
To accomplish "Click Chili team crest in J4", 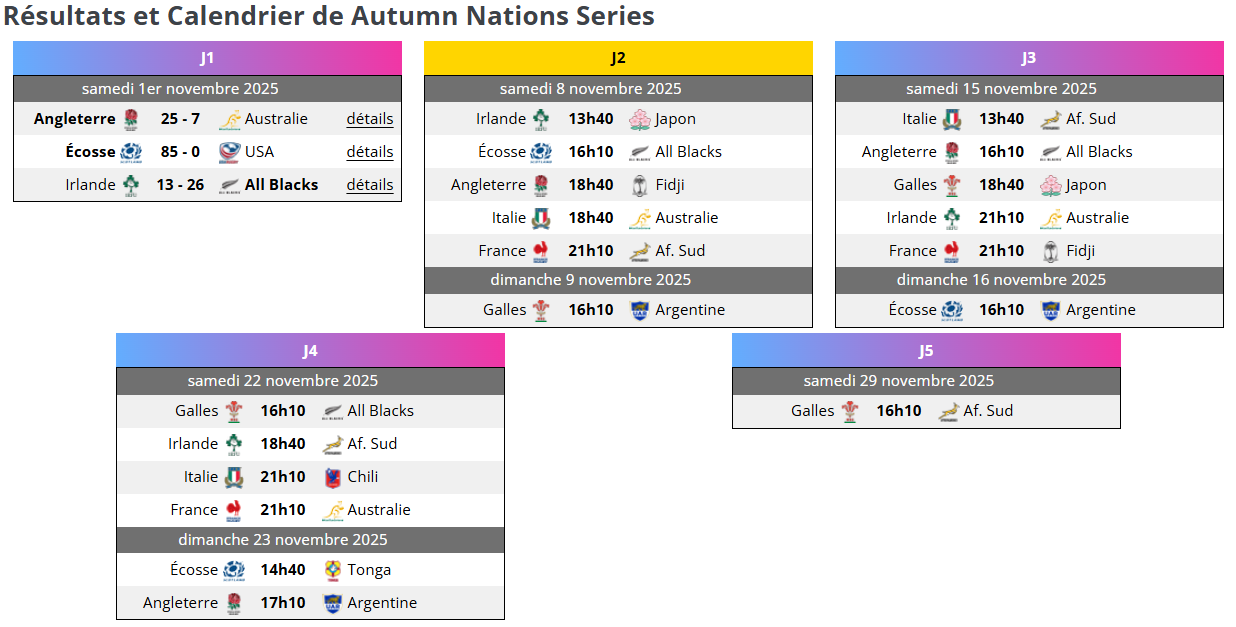I will click(332, 477).
